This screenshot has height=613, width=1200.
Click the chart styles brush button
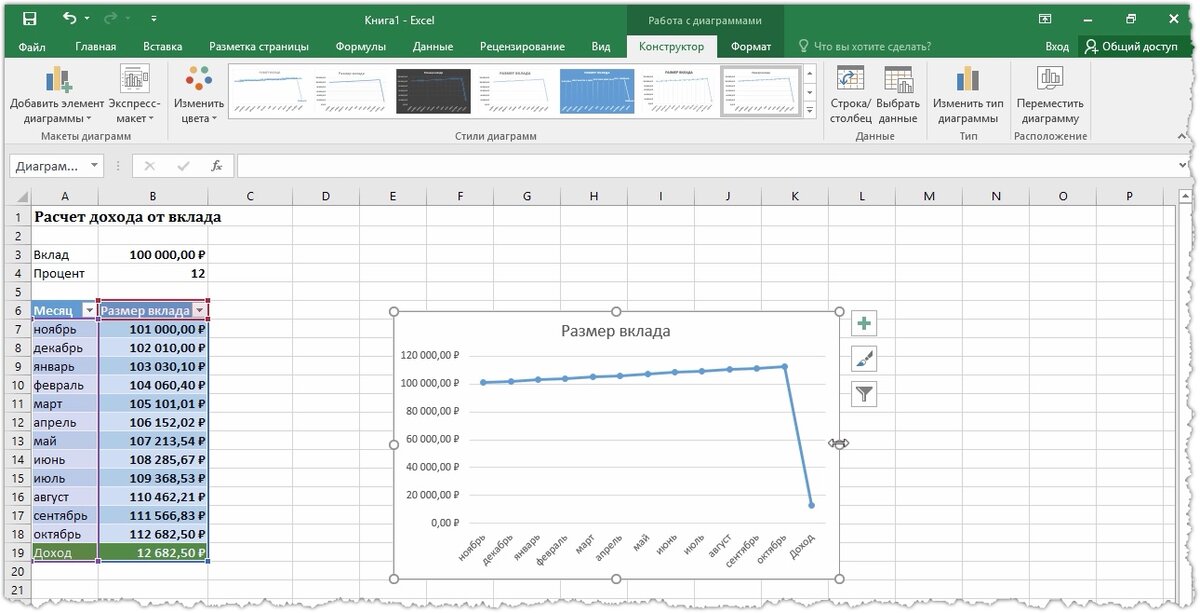point(864,358)
